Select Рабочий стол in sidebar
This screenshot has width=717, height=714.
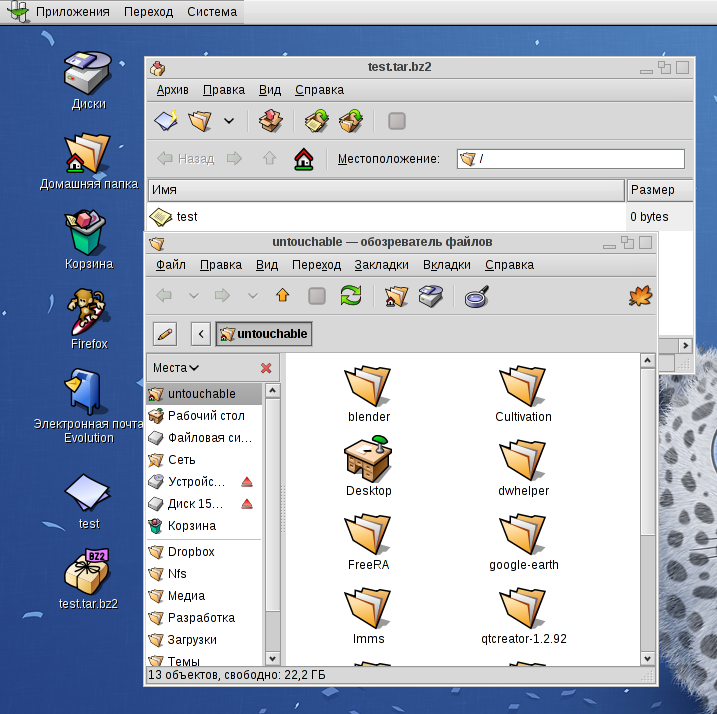(x=204, y=416)
